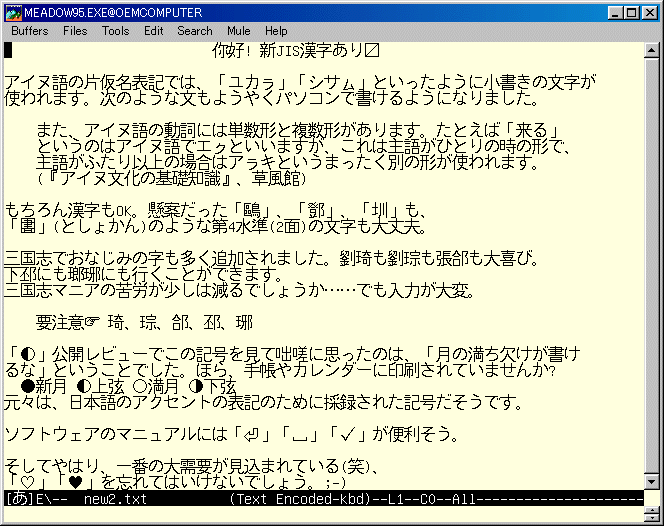Open the Help menu

[x=276, y=31]
